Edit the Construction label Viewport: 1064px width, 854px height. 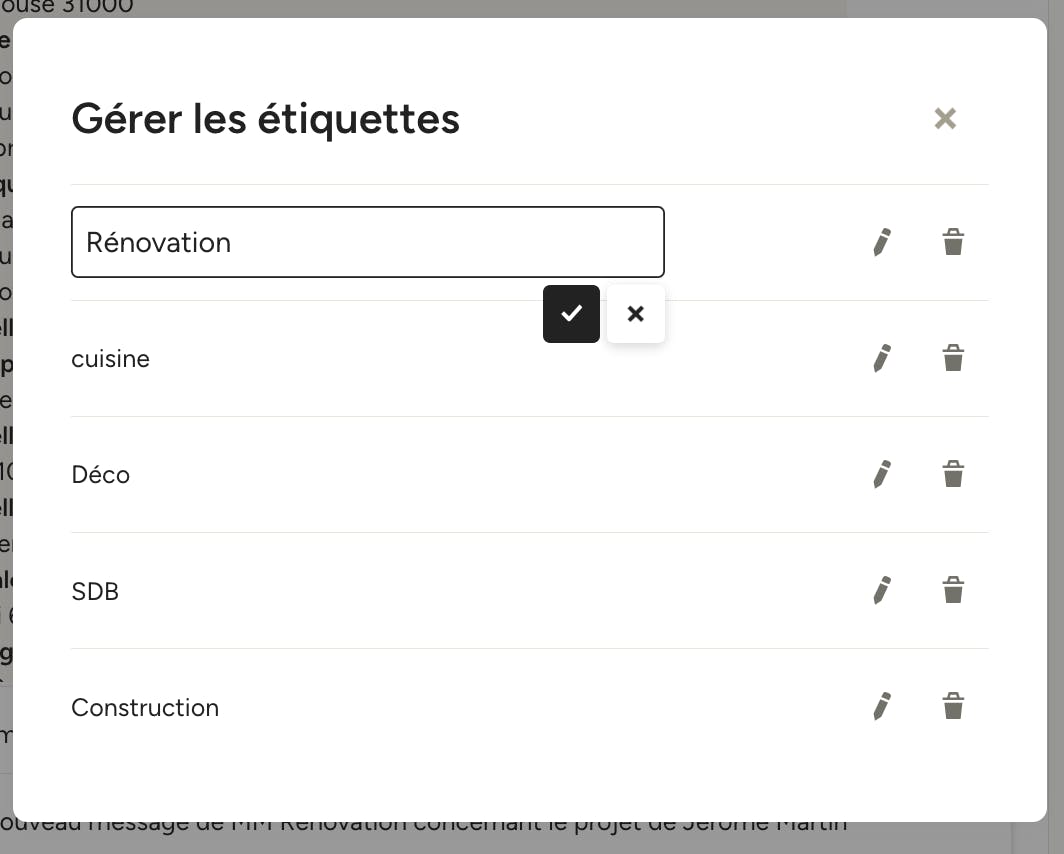(881, 706)
